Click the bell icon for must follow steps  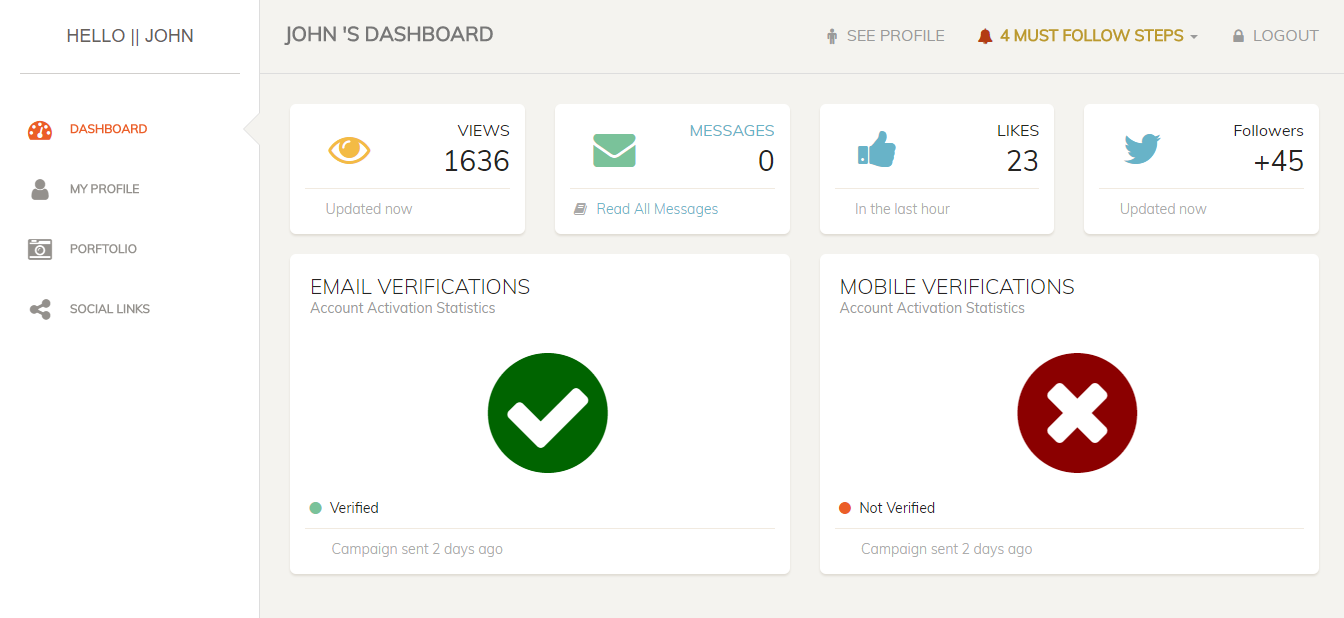coord(985,36)
